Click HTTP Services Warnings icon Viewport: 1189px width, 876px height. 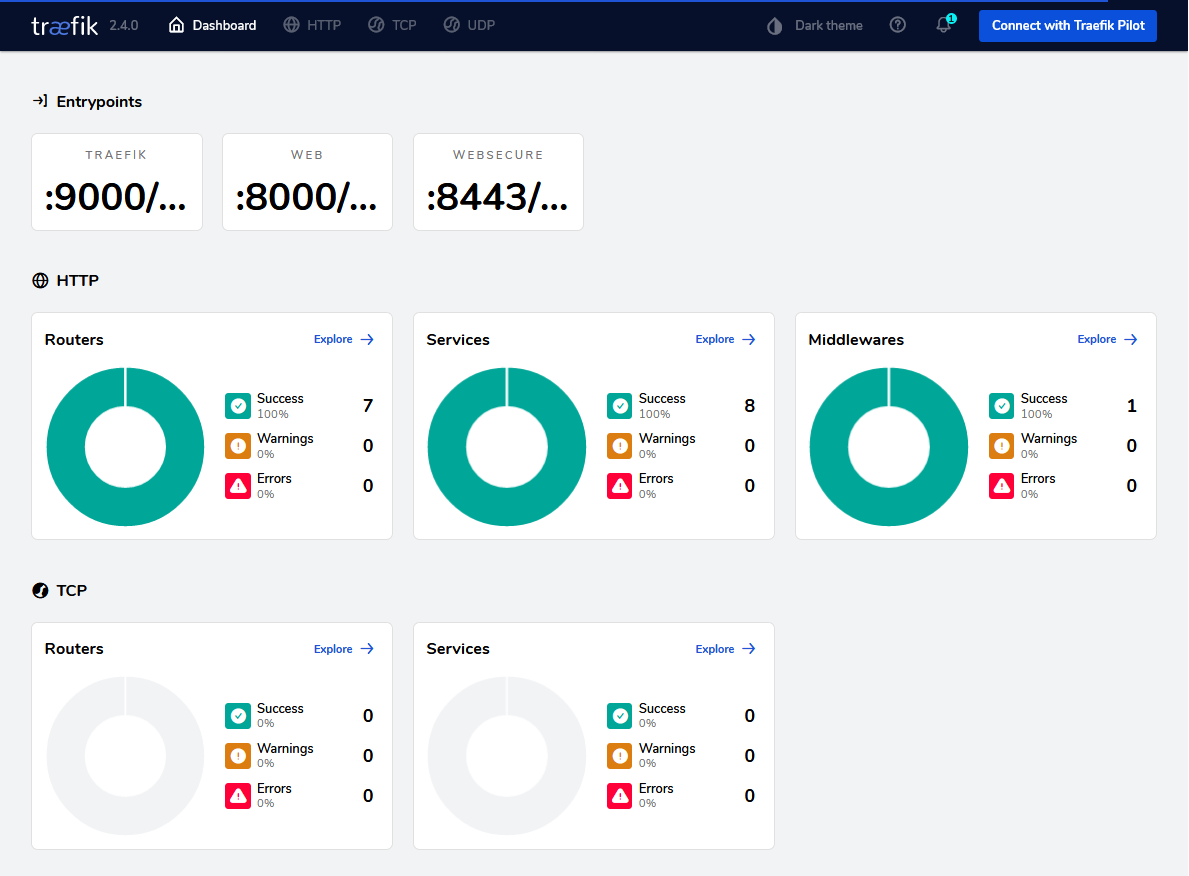[x=620, y=446]
